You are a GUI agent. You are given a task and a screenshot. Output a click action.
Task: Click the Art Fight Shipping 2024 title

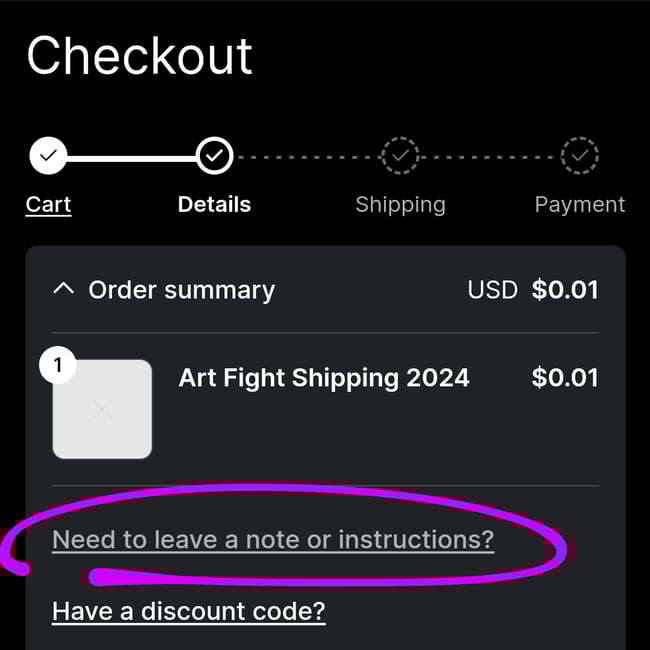click(323, 378)
